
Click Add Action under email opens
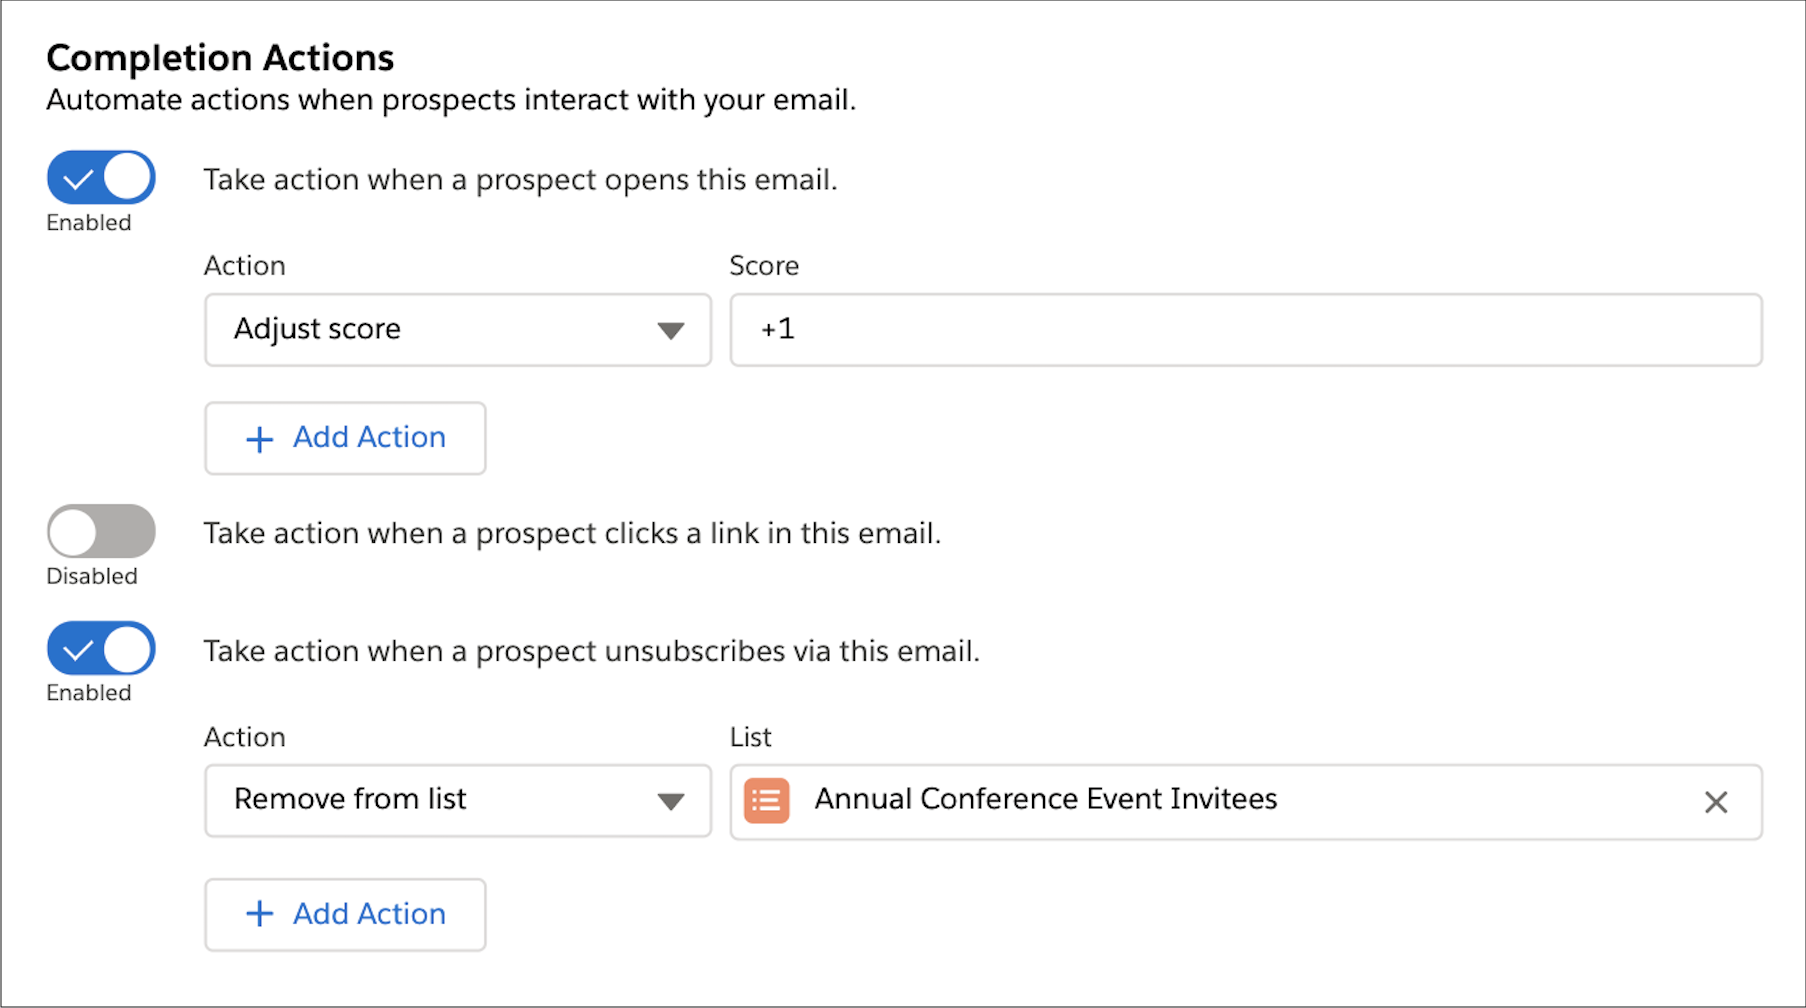tap(345, 438)
